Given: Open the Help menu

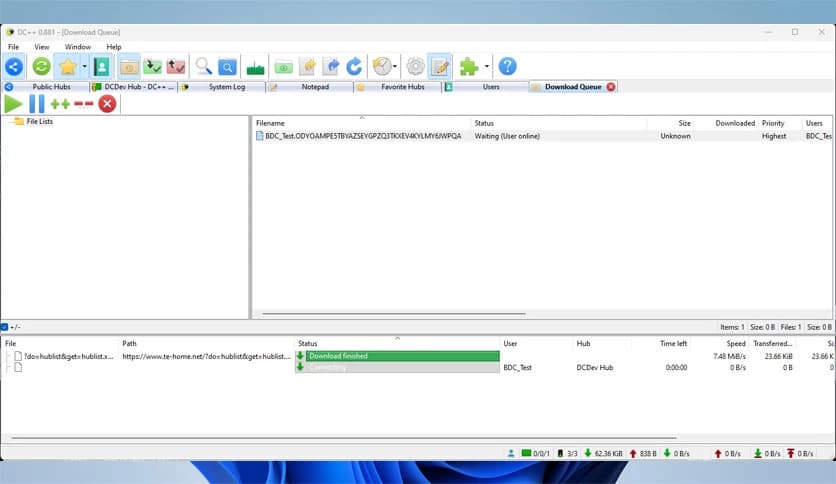Looking at the screenshot, I should 114,47.
